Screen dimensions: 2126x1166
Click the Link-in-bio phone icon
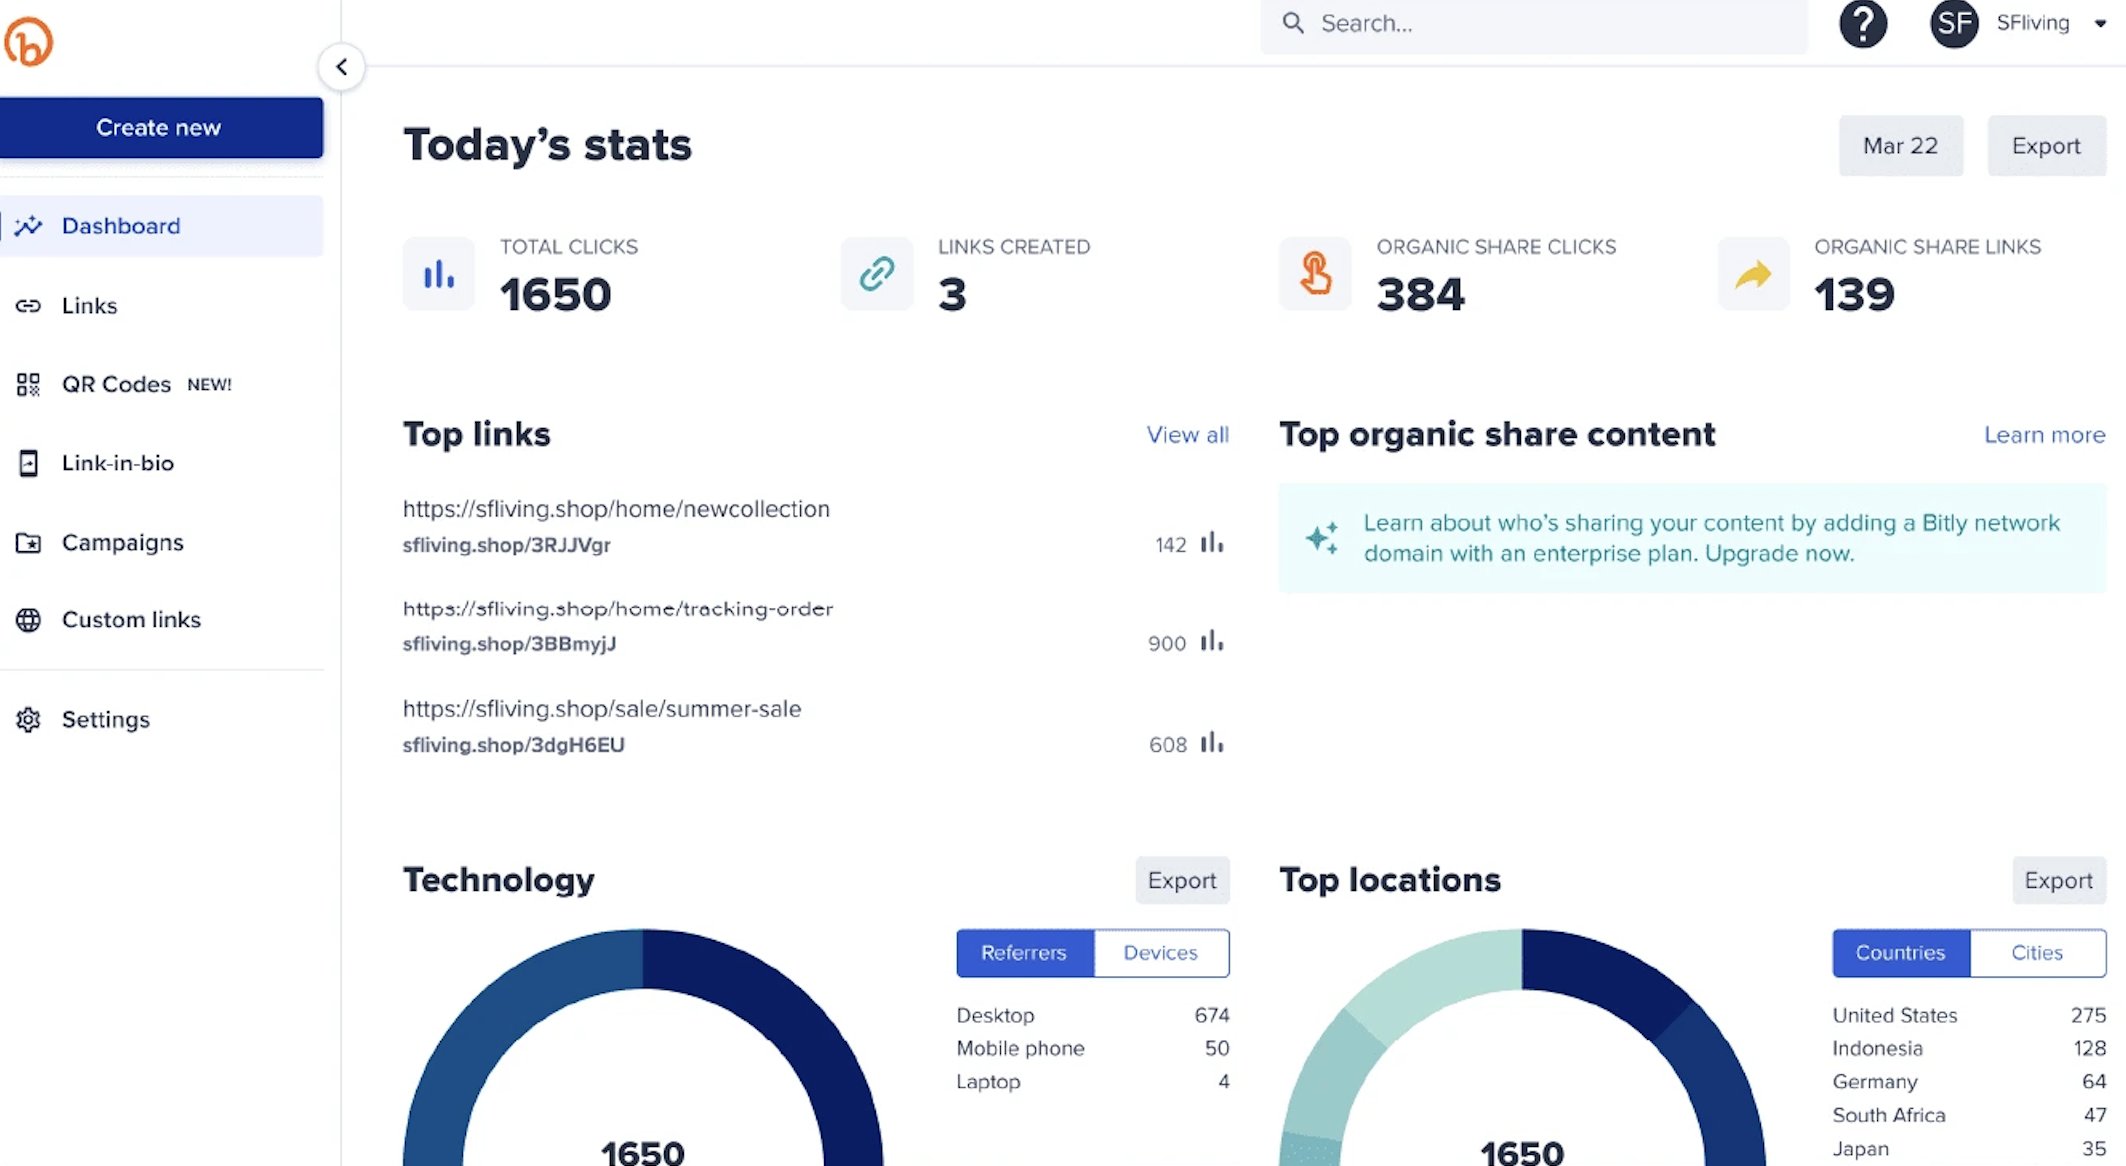[x=28, y=462]
